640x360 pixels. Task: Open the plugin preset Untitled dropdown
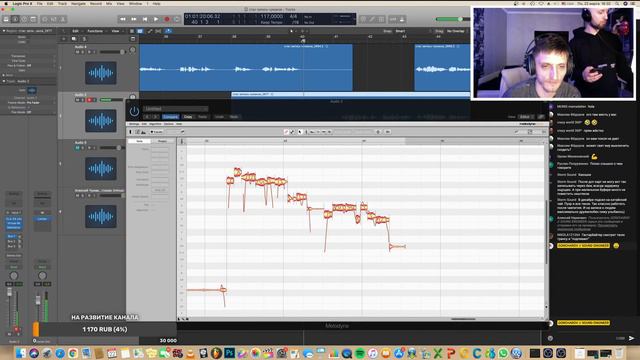(176, 109)
